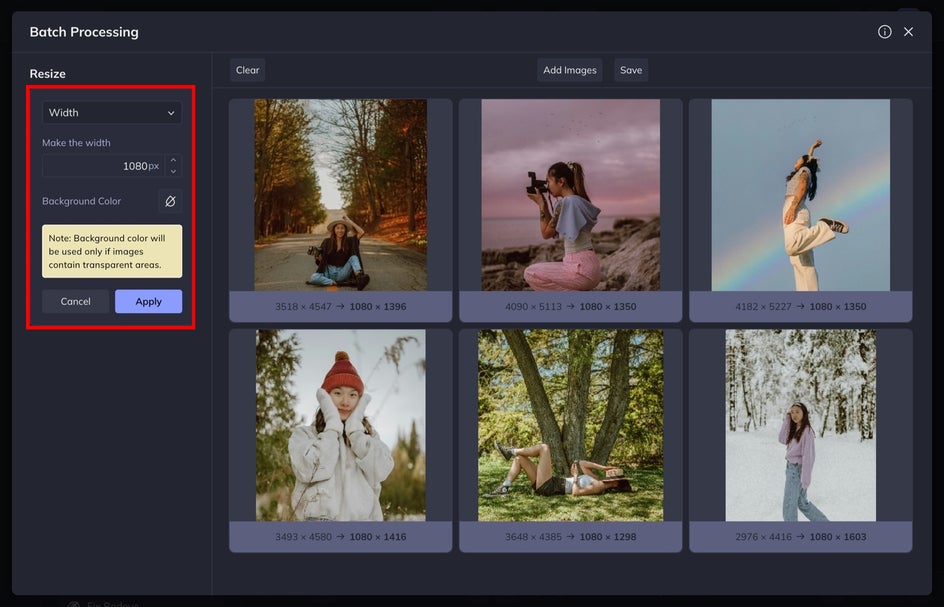The width and height of the screenshot is (944, 607).
Task: Open the Background Color swatch picker
Action: [170, 201]
